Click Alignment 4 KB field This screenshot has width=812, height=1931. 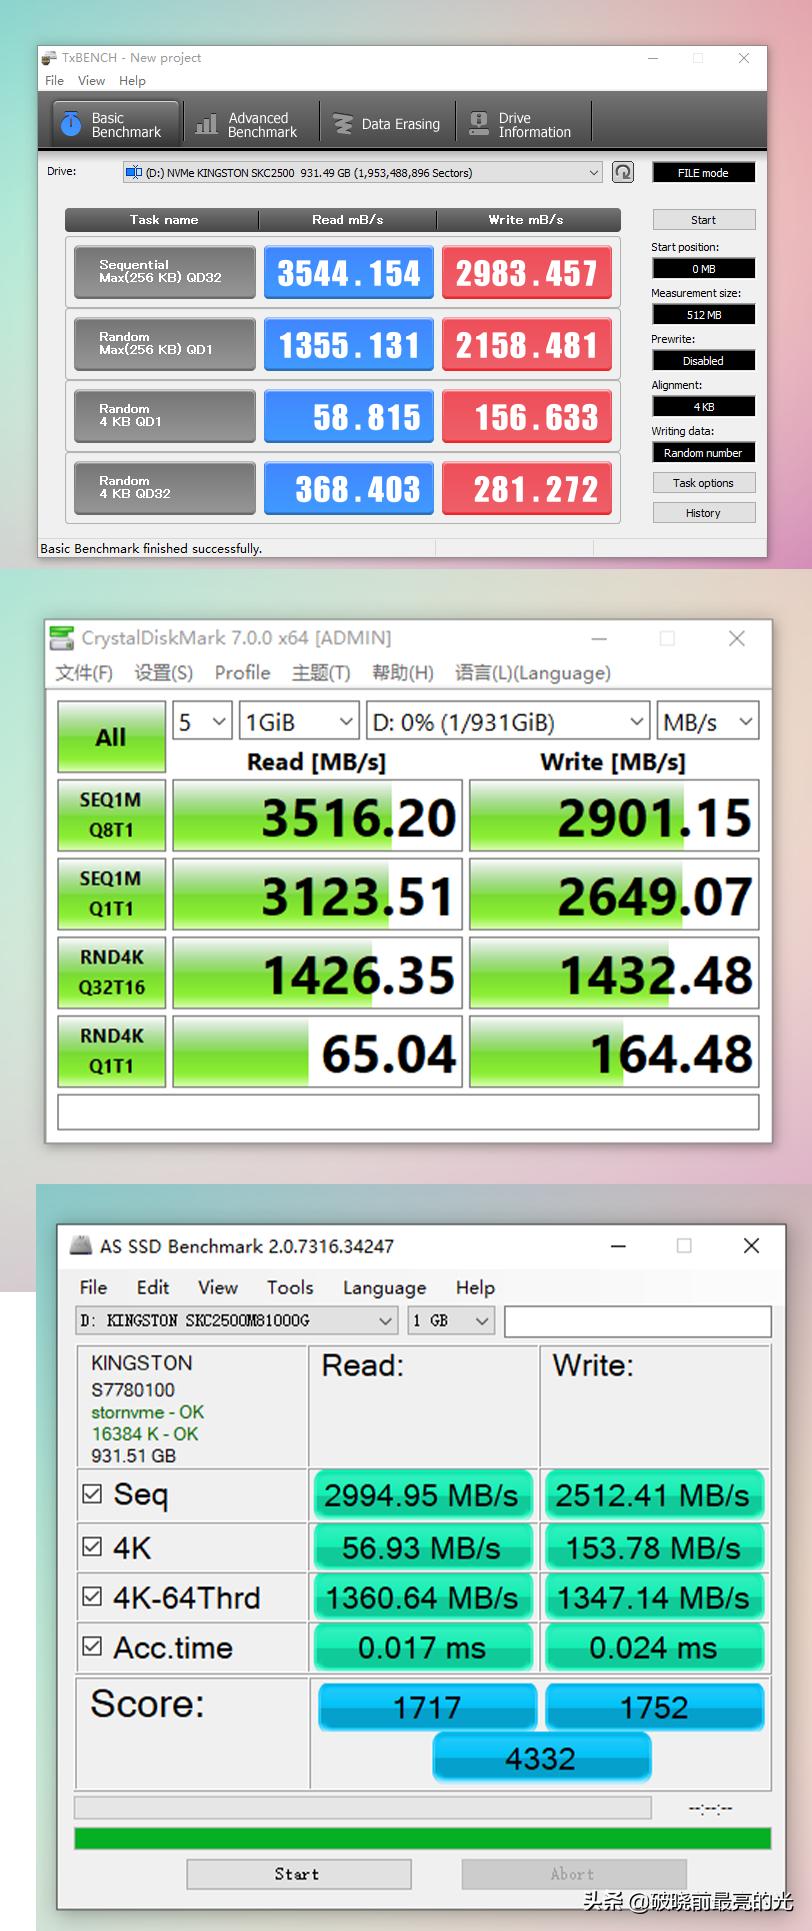(x=703, y=406)
